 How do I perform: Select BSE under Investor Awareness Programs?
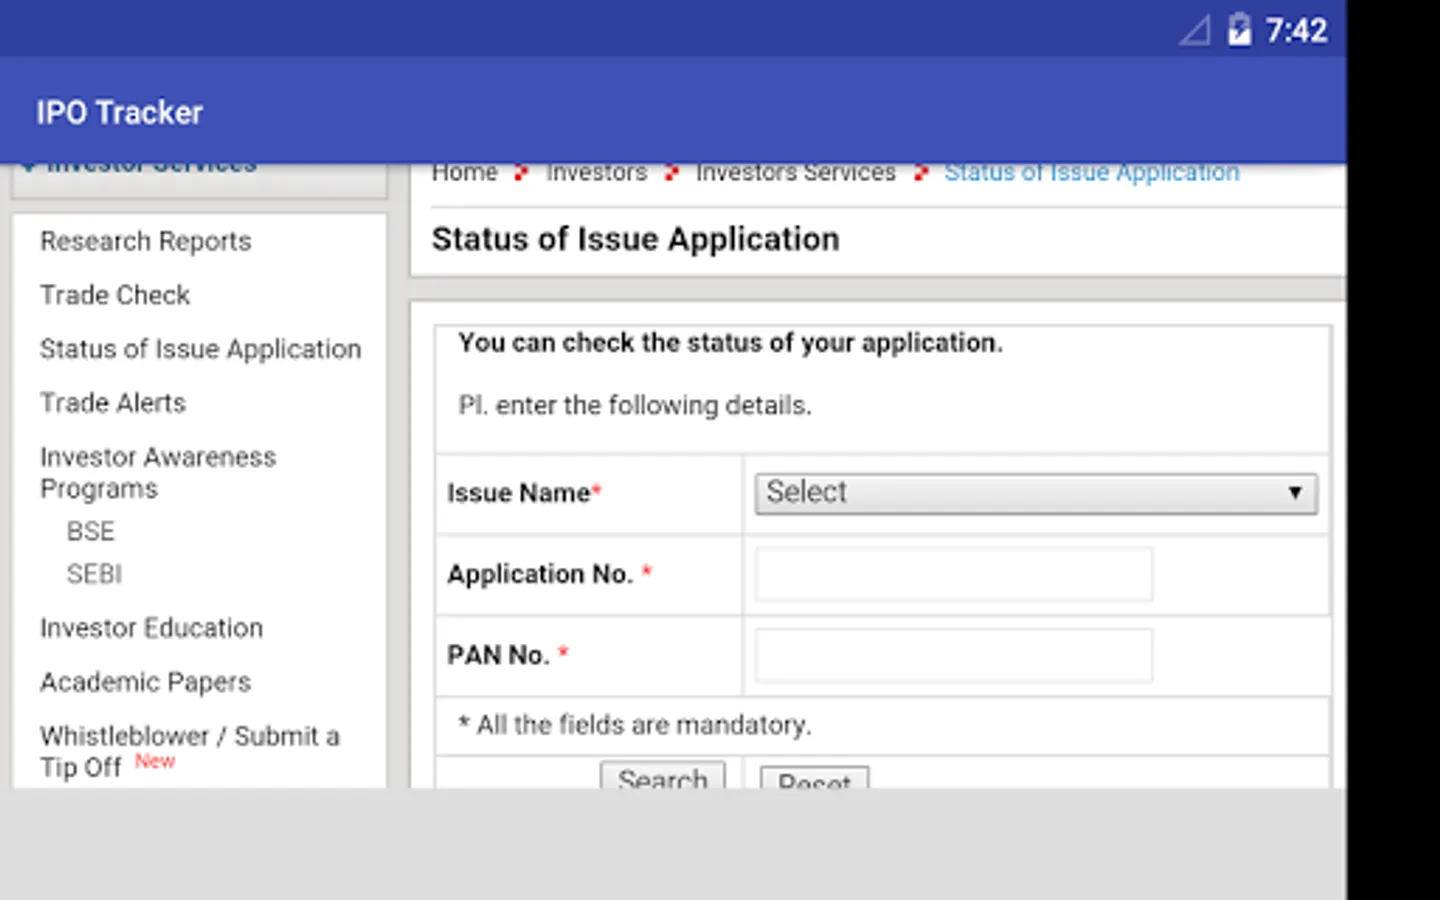click(x=91, y=531)
